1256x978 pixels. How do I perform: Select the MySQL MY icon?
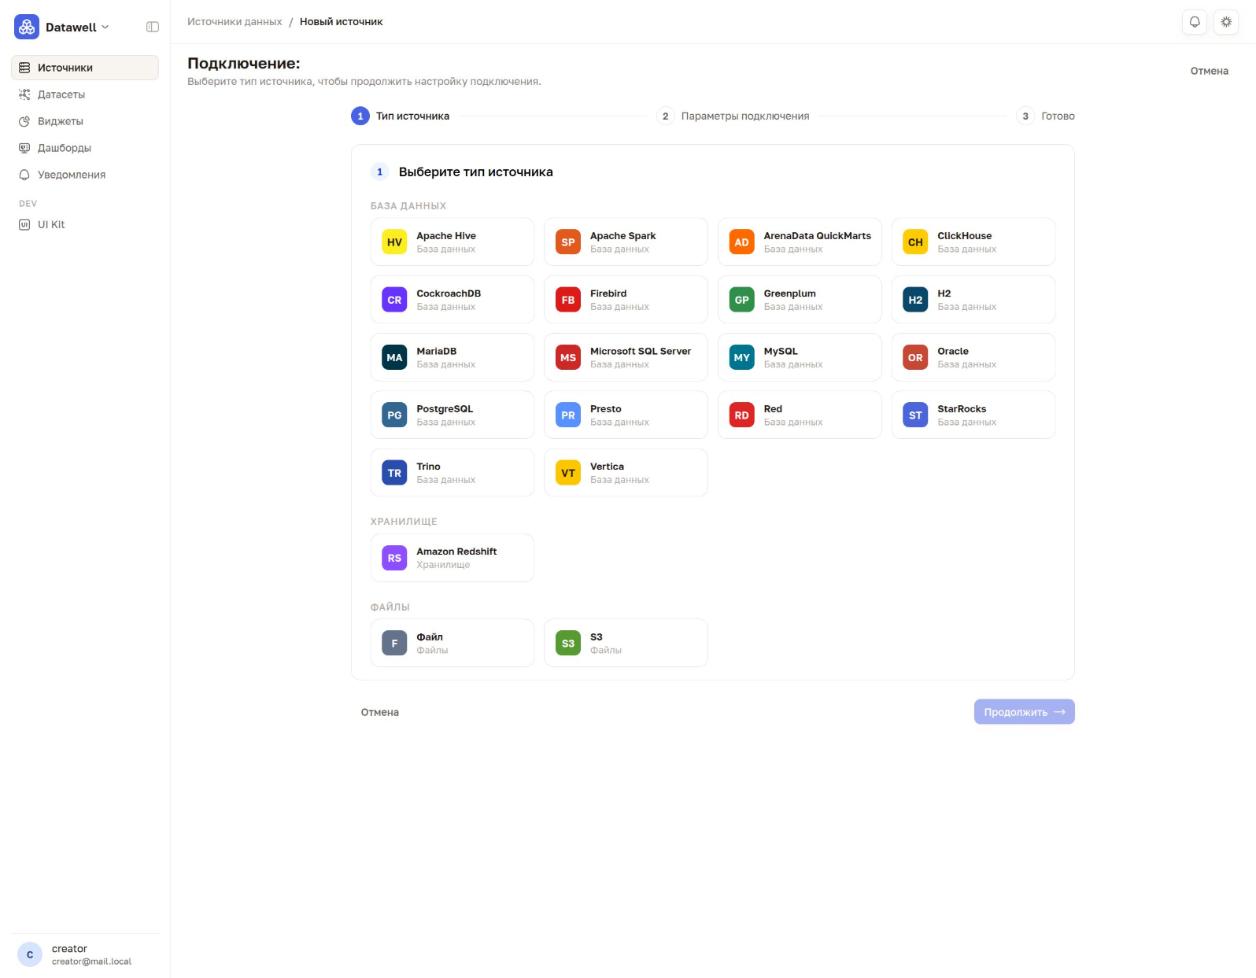point(742,358)
